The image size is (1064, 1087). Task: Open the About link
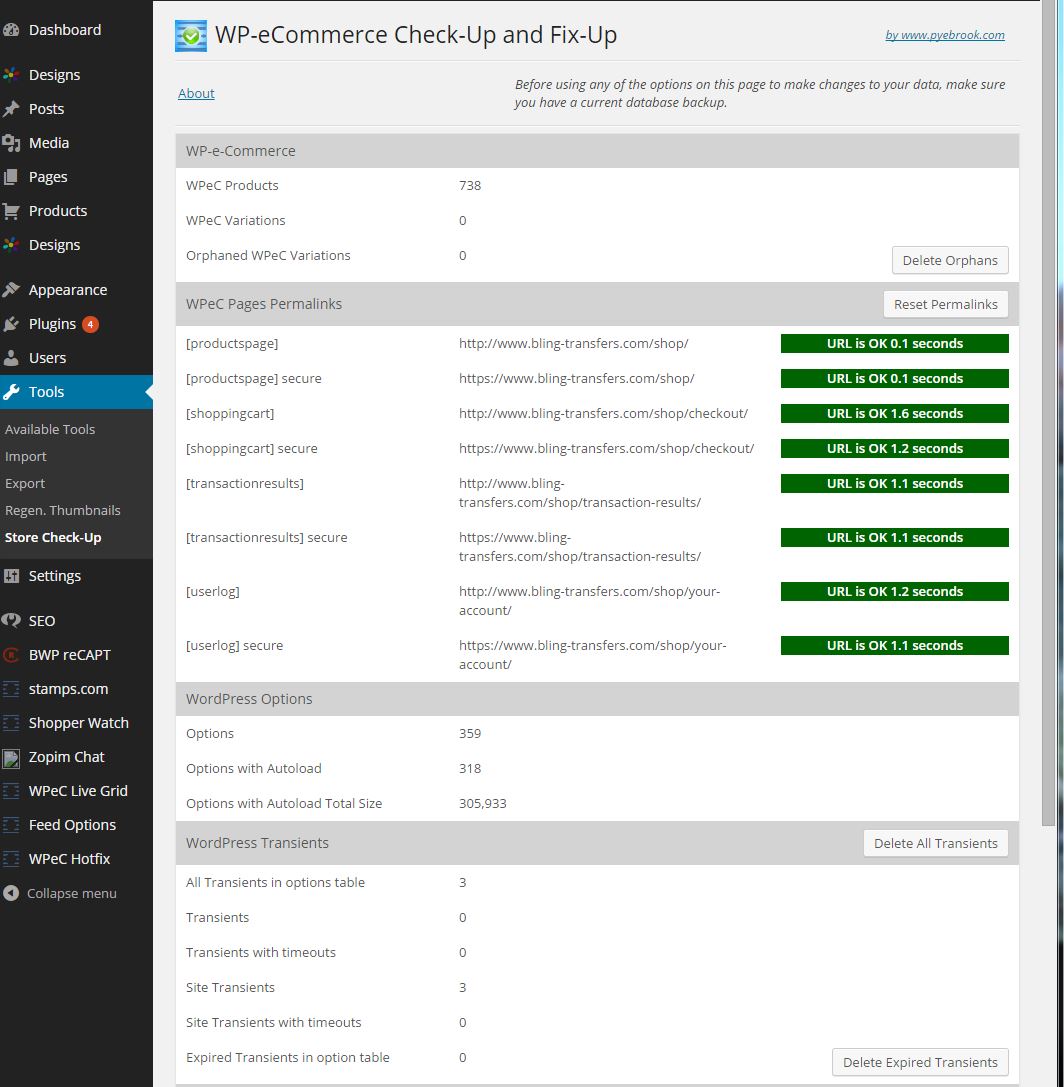point(196,93)
